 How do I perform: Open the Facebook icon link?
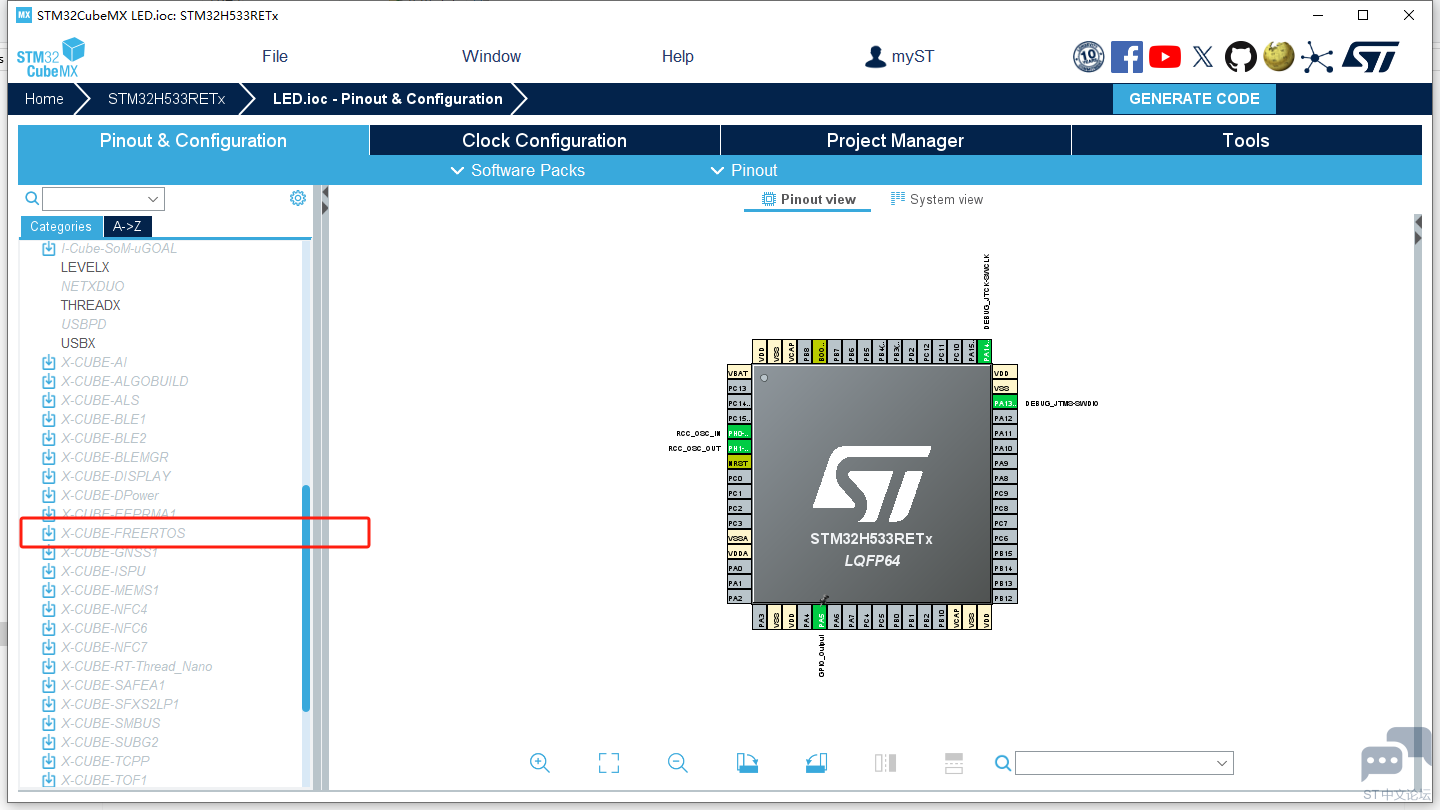pos(1127,57)
